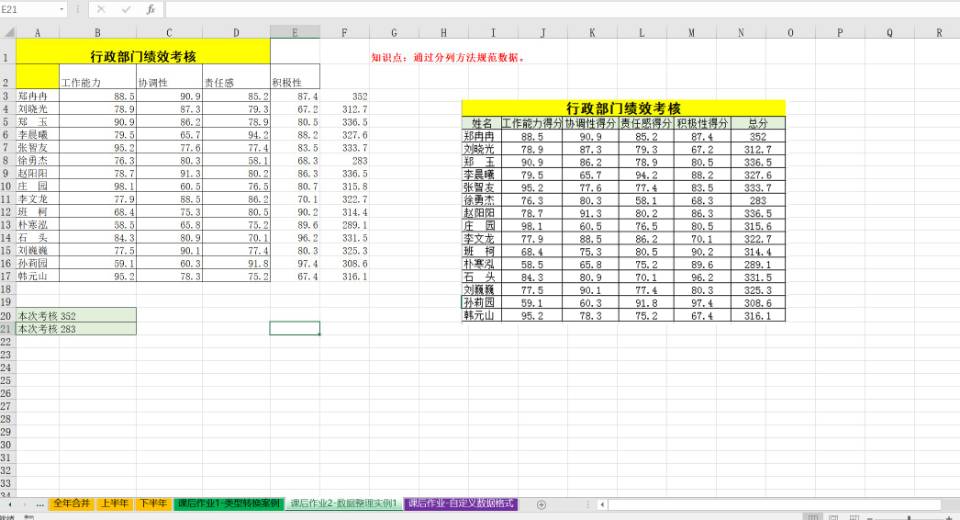Viewport: 960px width, 520px height.
Task: Add a new sheet with the plus icon
Action: (541, 504)
